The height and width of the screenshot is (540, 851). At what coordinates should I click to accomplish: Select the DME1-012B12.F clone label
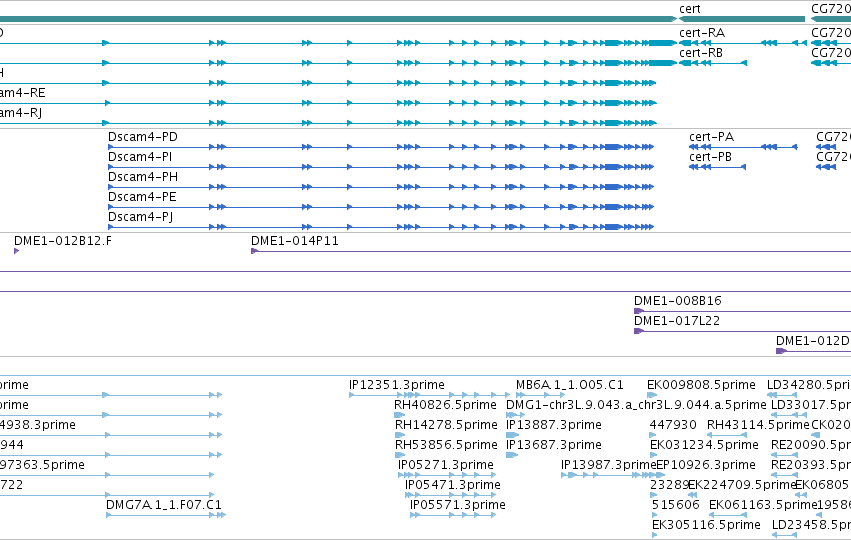pyautogui.click(x=63, y=241)
